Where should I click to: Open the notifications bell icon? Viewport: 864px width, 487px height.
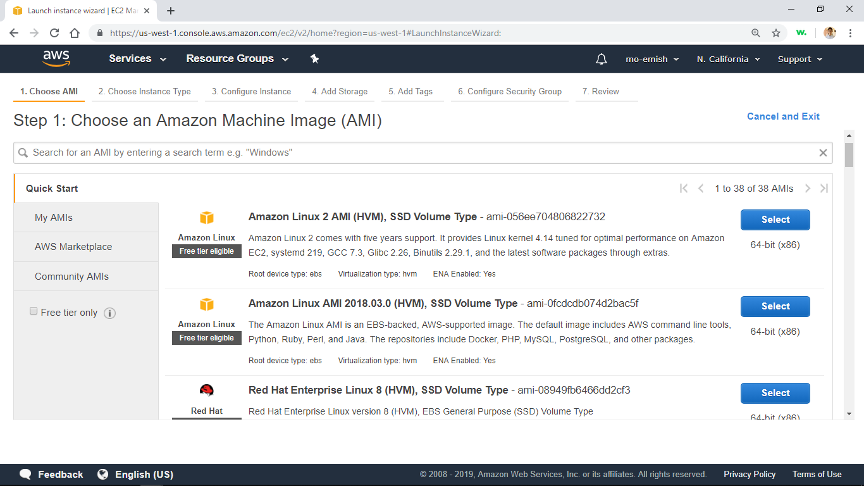point(601,59)
